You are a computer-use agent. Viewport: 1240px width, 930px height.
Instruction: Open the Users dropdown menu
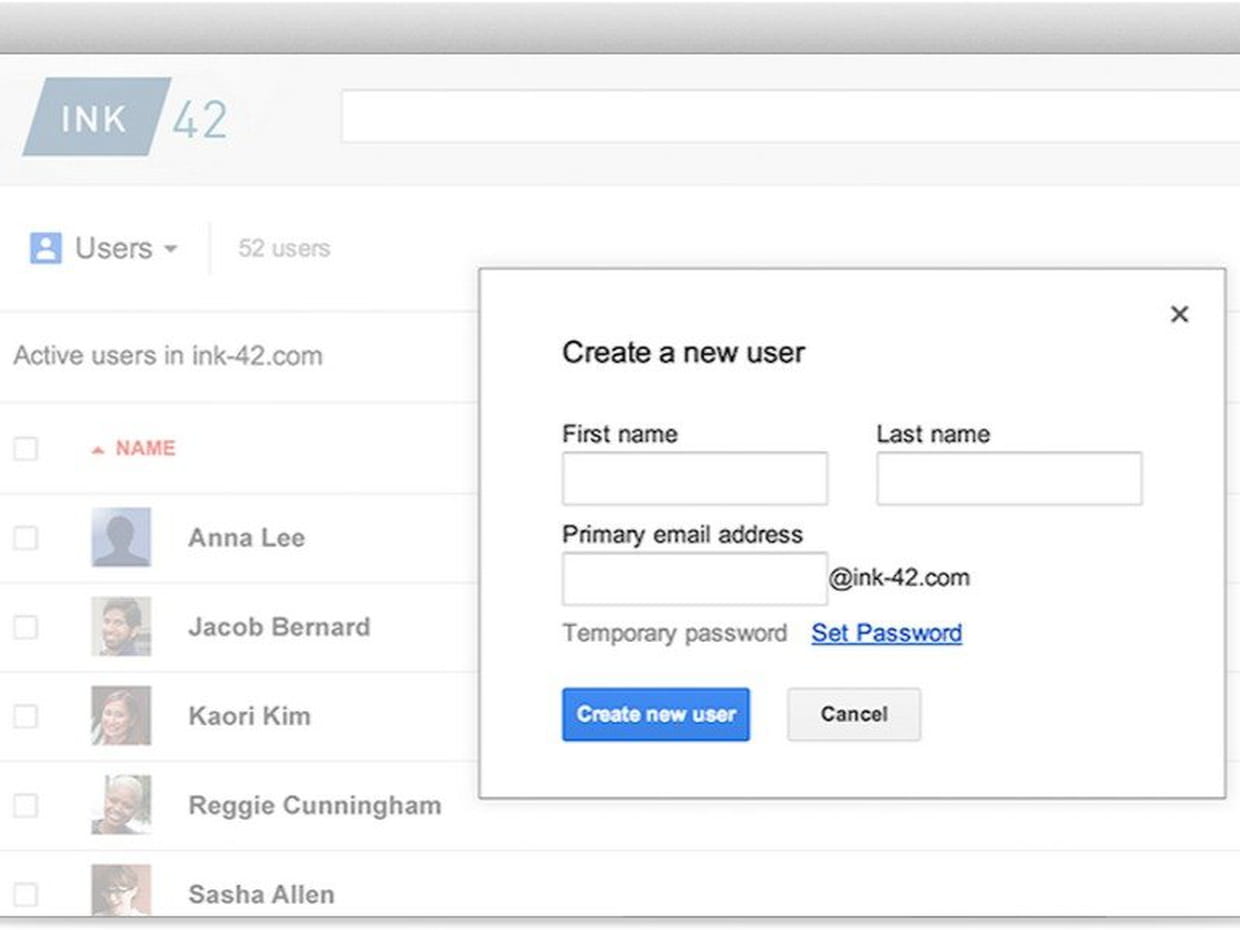point(126,248)
